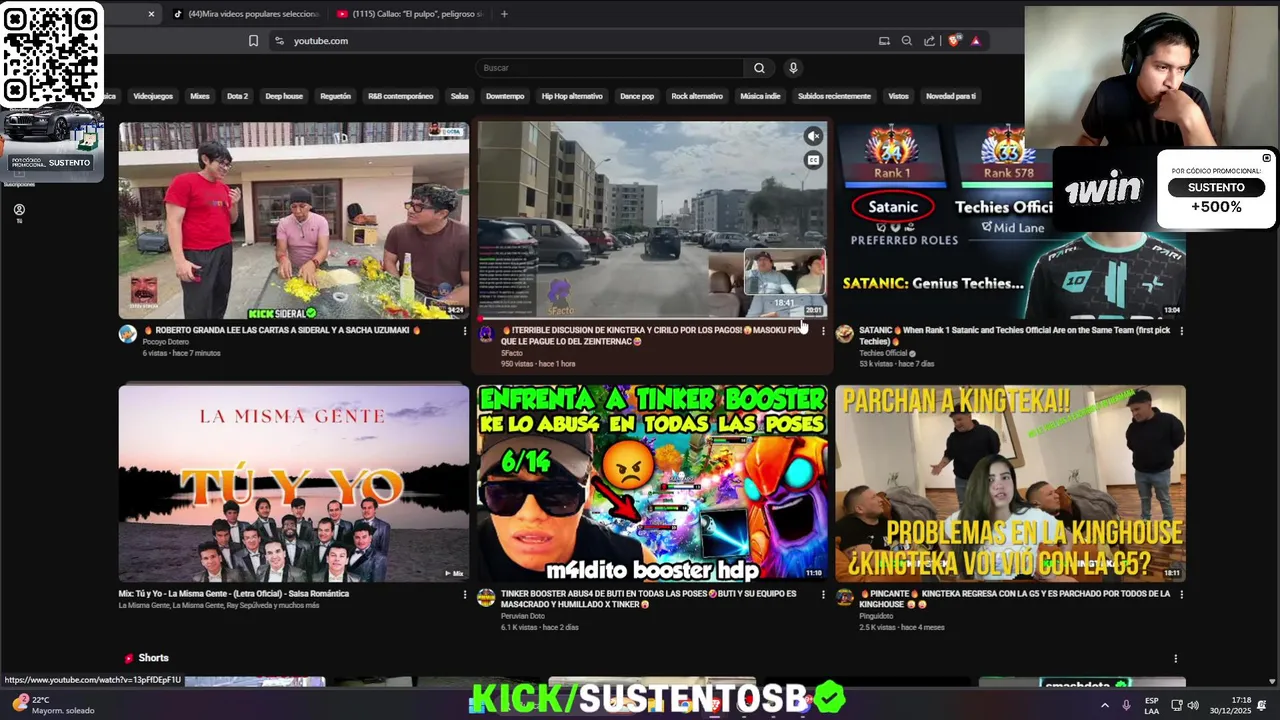Open the 'Parchan a Kingteka' video thumbnail

1011,483
